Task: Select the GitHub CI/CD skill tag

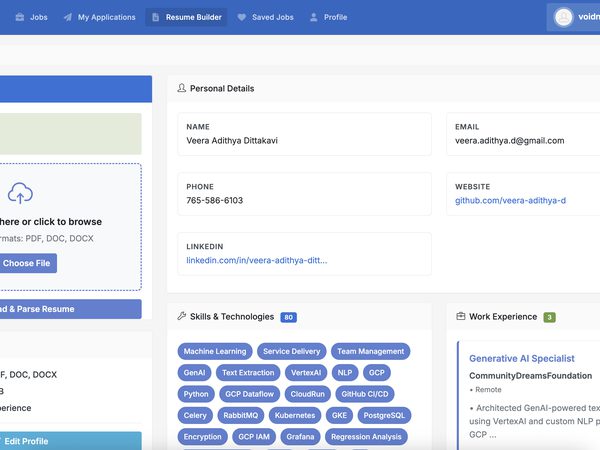Action: (x=365, y=394)
